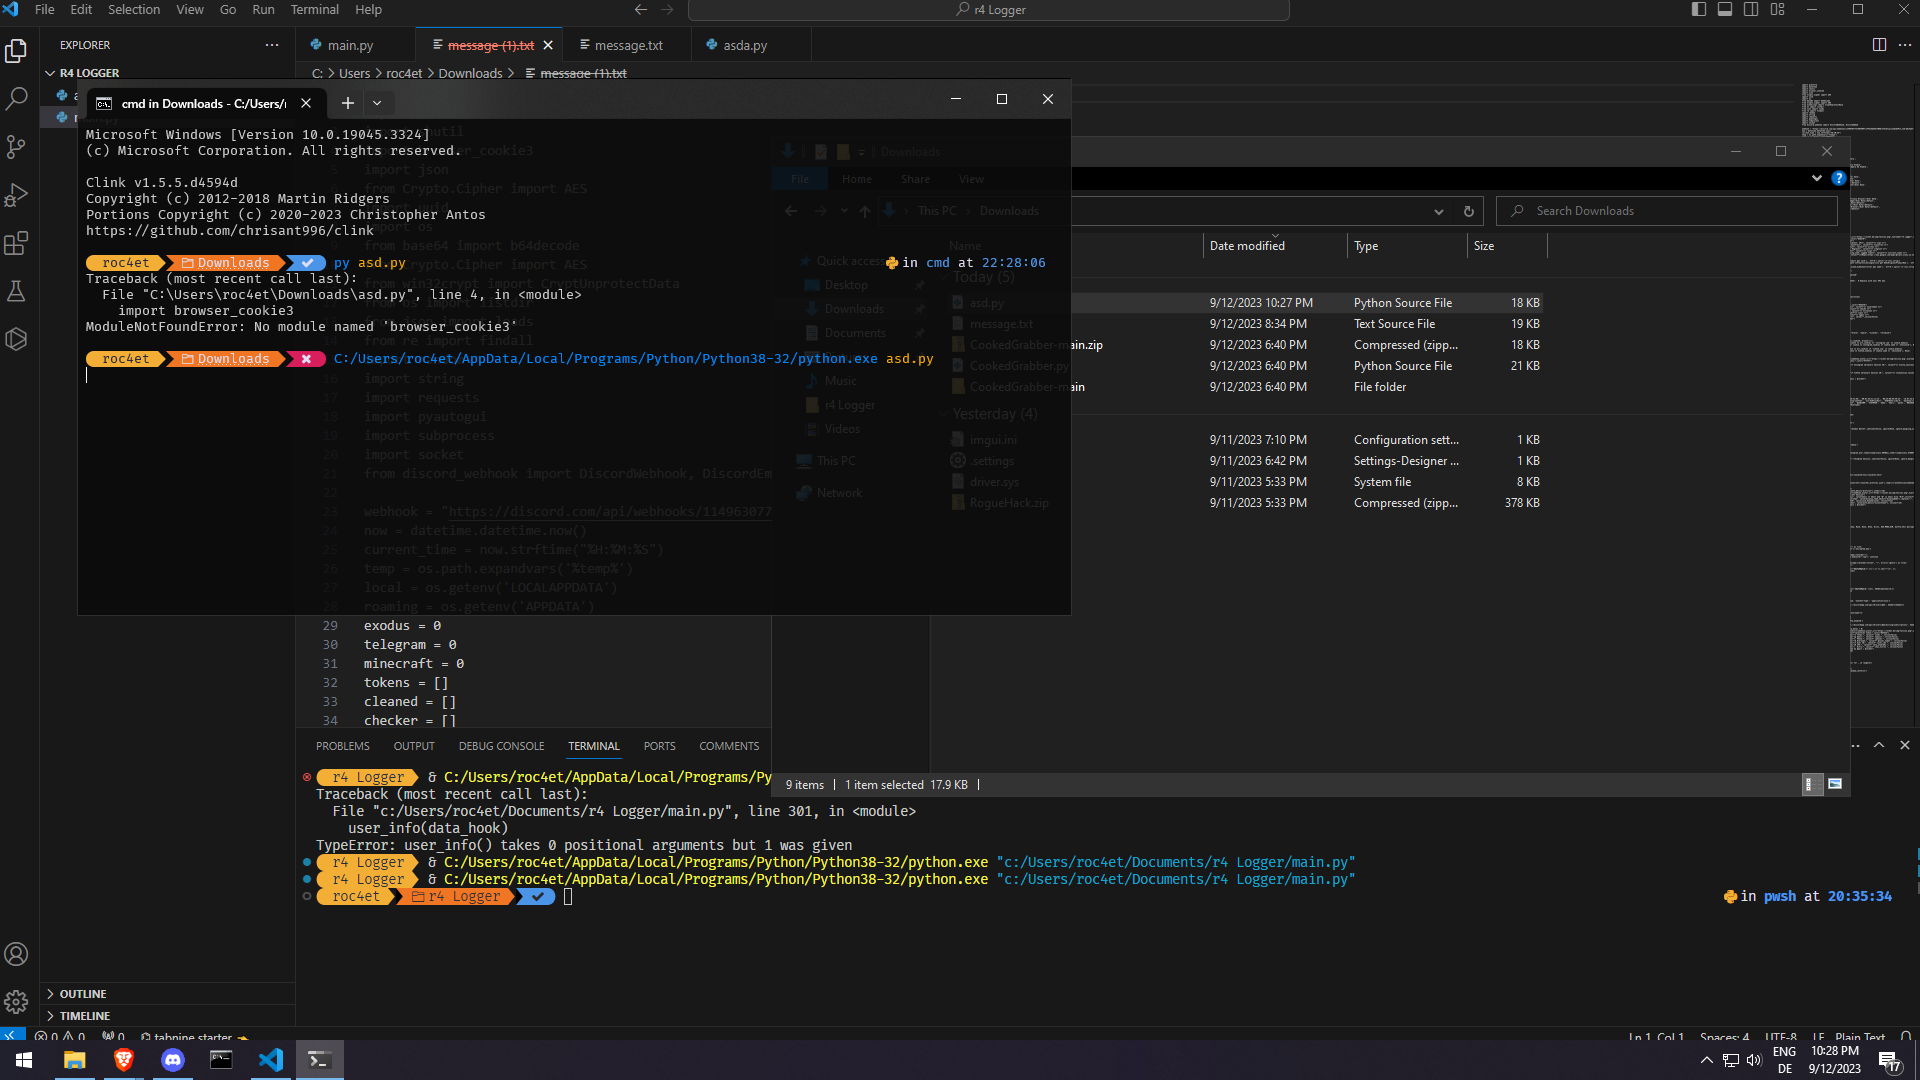Expand the TIMELINE section
The height and width of the screenshot is (1080, 1920).
84,1016
